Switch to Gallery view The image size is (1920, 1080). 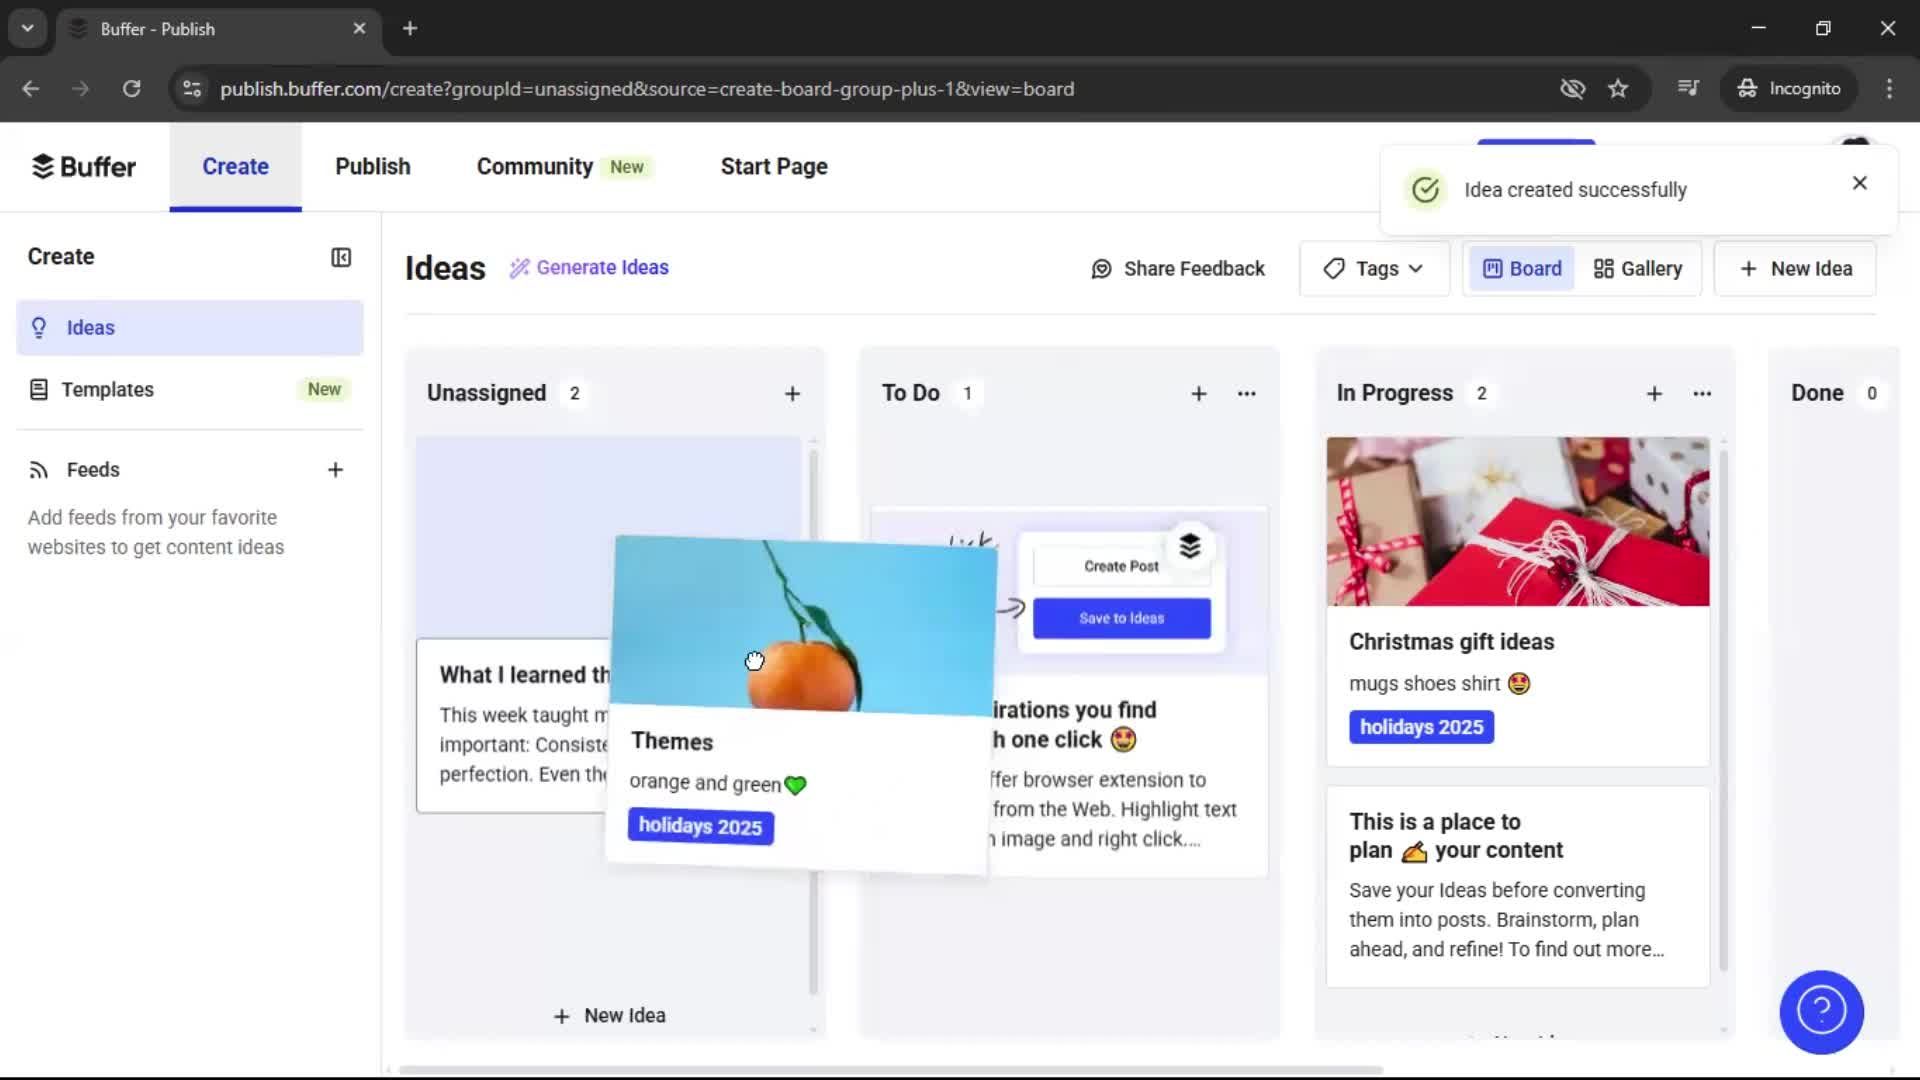(1637, 268)
